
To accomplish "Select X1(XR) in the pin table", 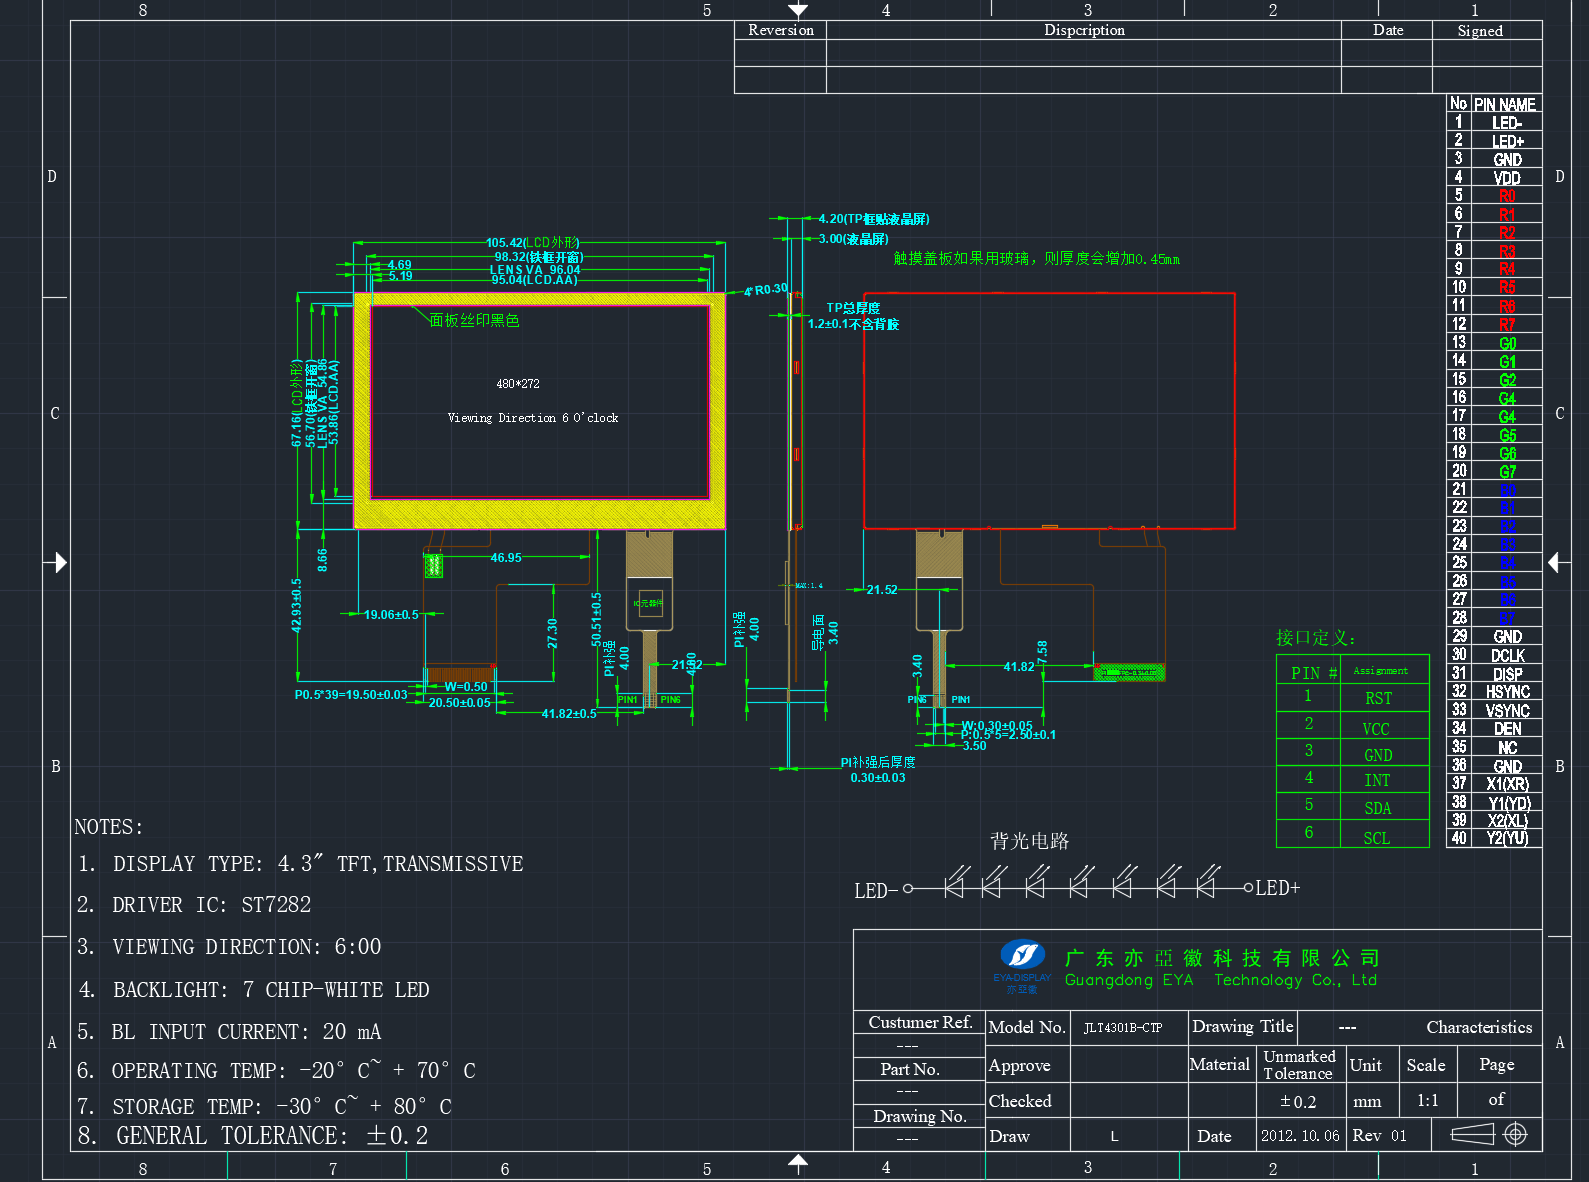I will click(x=1508, y=784).
